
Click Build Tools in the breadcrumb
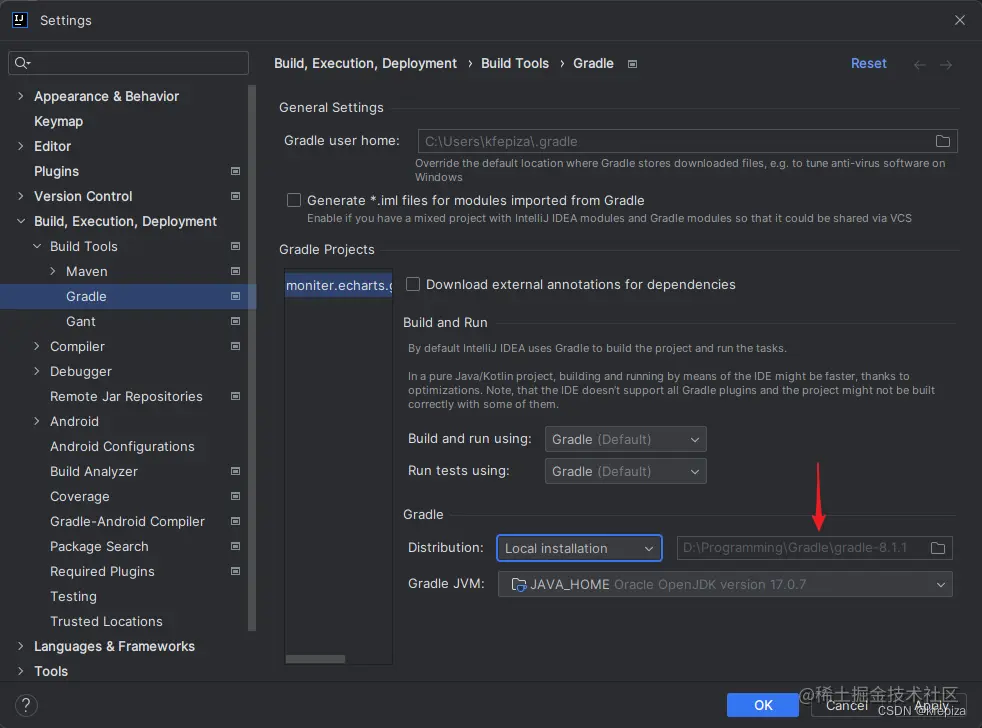tap(515, 63)
